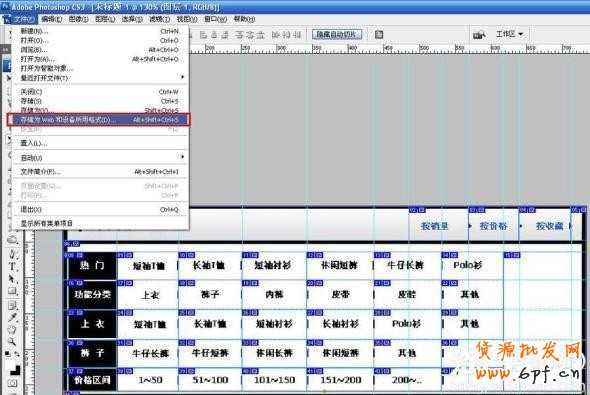Image resolution: width=590 pixels, height=395 pixels.
Task: Select the Horizontal Type tool
Action: point(12,266)
